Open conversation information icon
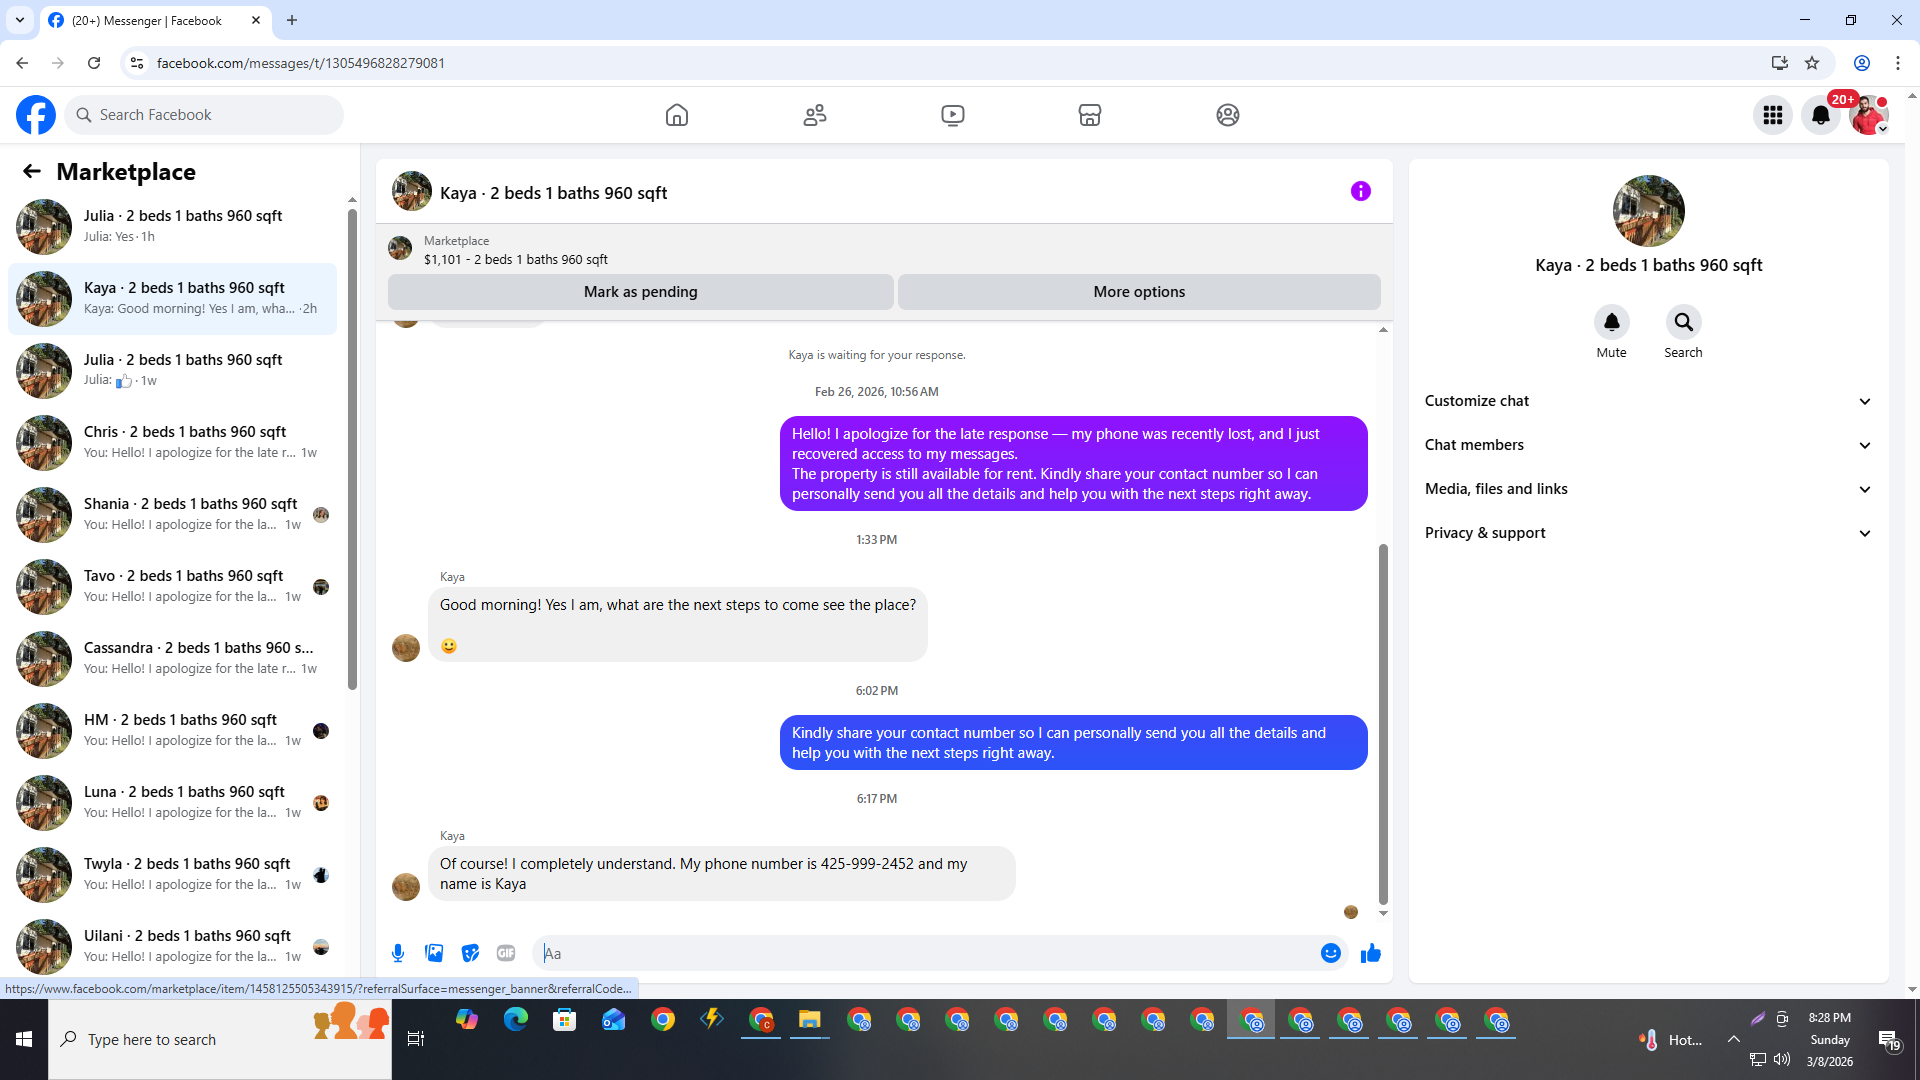 1360,191
